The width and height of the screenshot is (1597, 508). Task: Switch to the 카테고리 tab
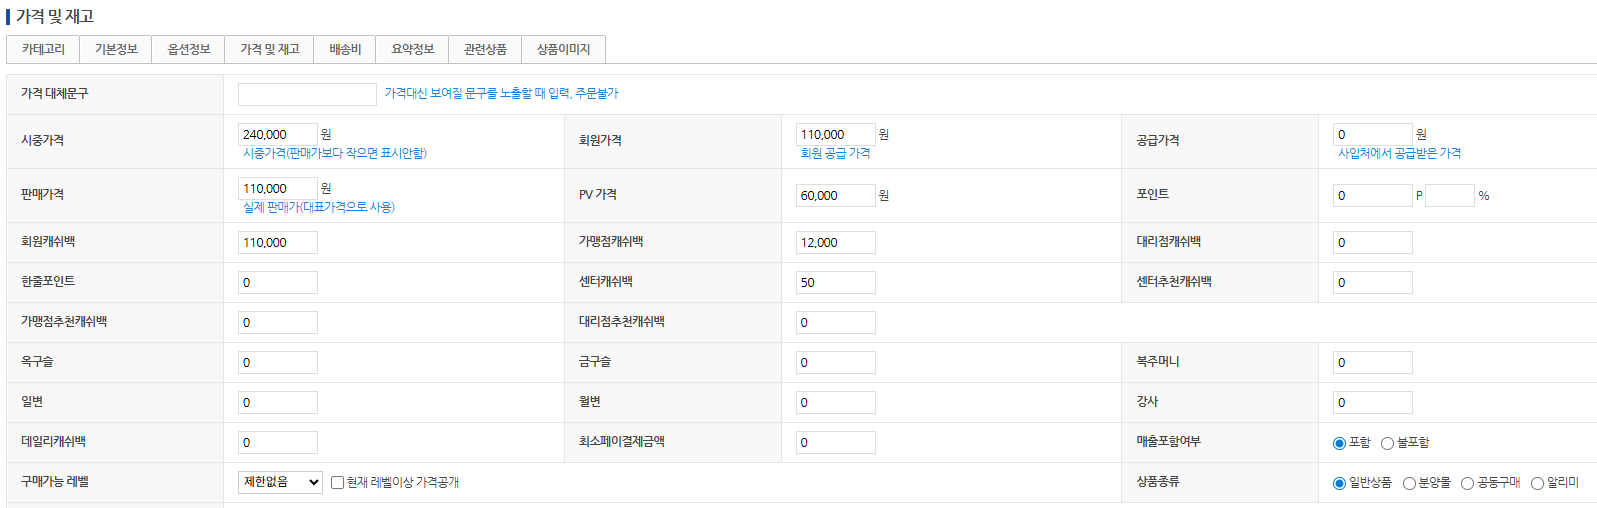click(x=43, y=49)
